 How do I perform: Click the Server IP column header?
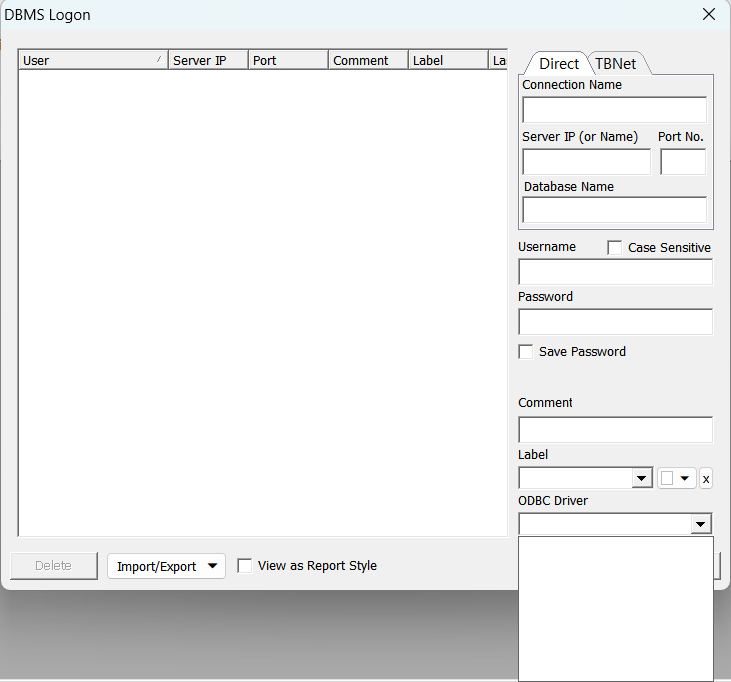click(x=207, y=60)
